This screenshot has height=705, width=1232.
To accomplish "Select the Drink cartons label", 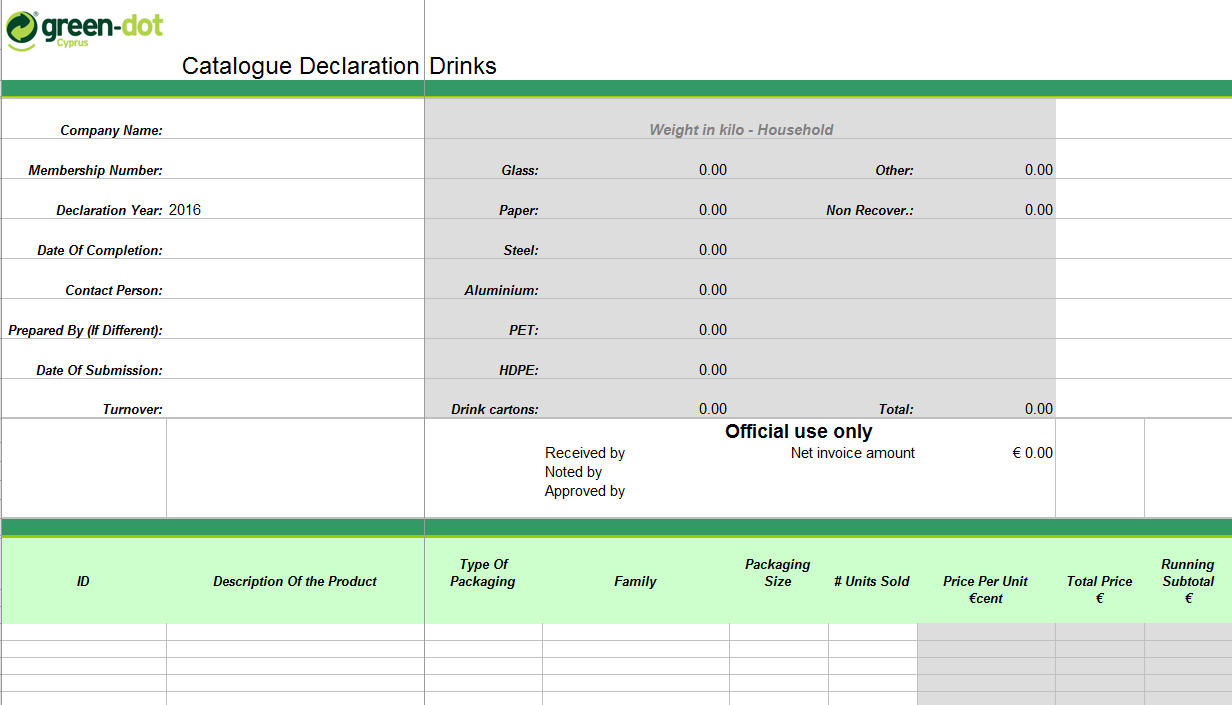I will (x=495, y=409).
